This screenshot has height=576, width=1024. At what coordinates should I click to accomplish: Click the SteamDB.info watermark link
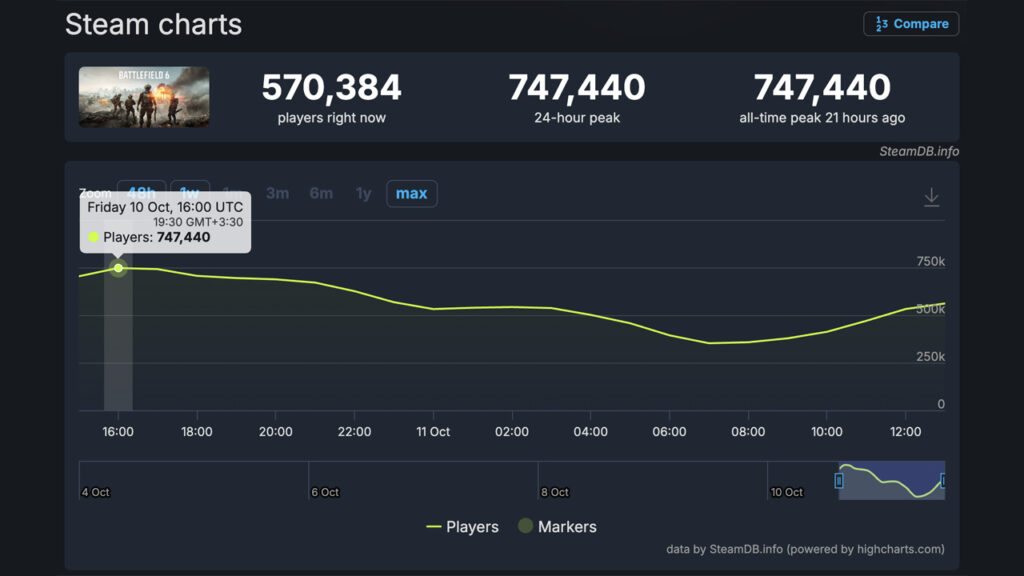tap(918, 151)
